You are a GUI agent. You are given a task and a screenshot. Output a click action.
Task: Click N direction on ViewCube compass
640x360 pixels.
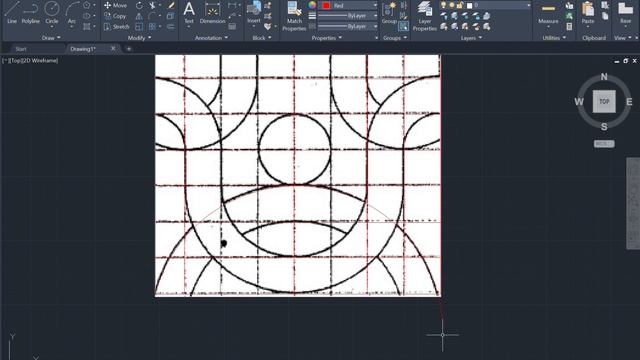[x=604, y=77]
